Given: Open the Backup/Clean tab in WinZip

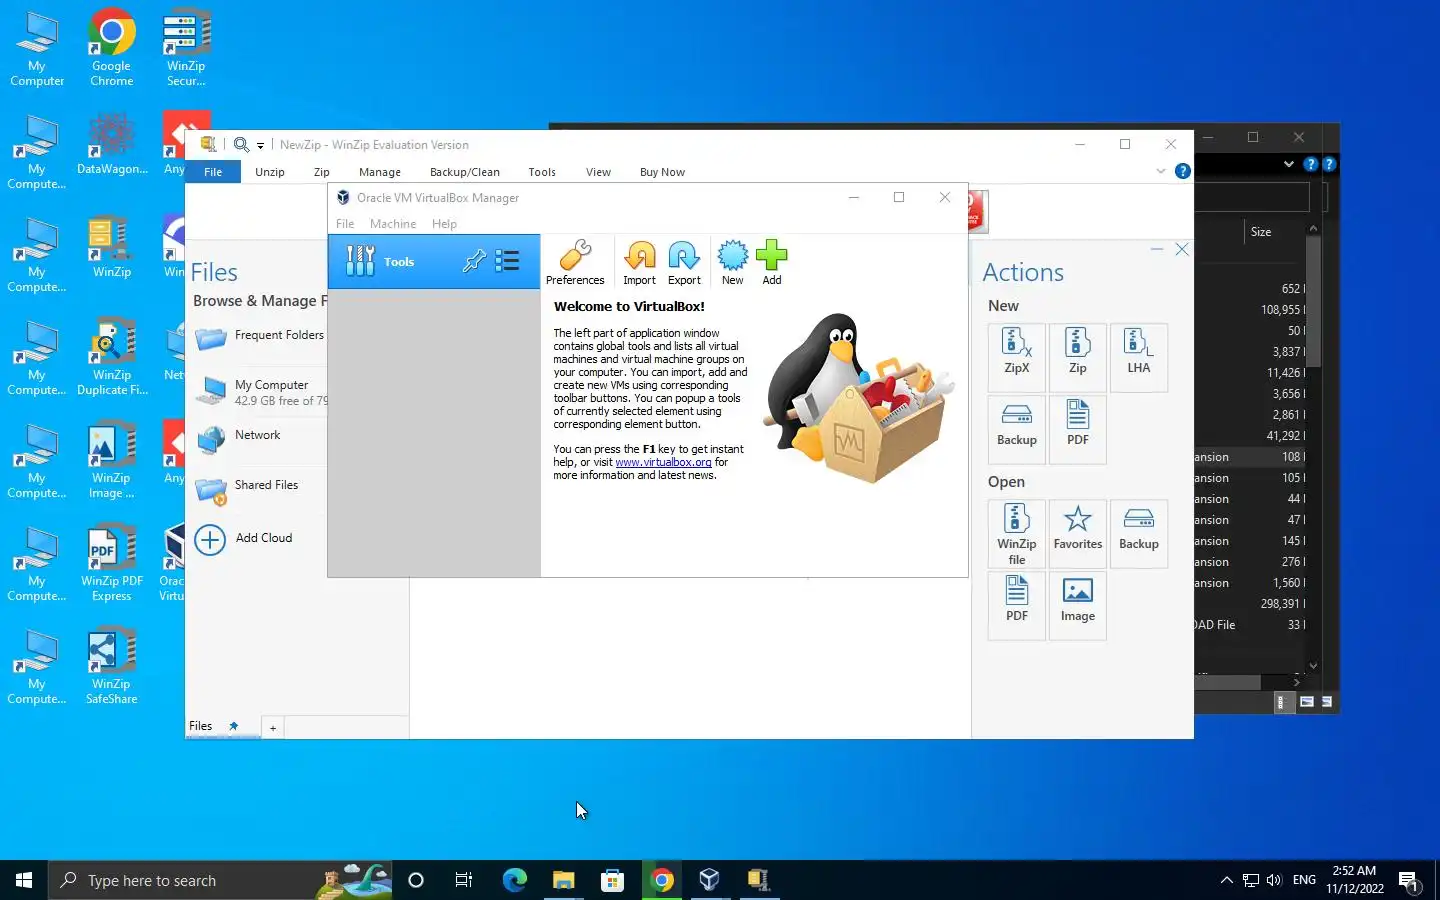Looking at the screenshot, I should click(465, 172).
